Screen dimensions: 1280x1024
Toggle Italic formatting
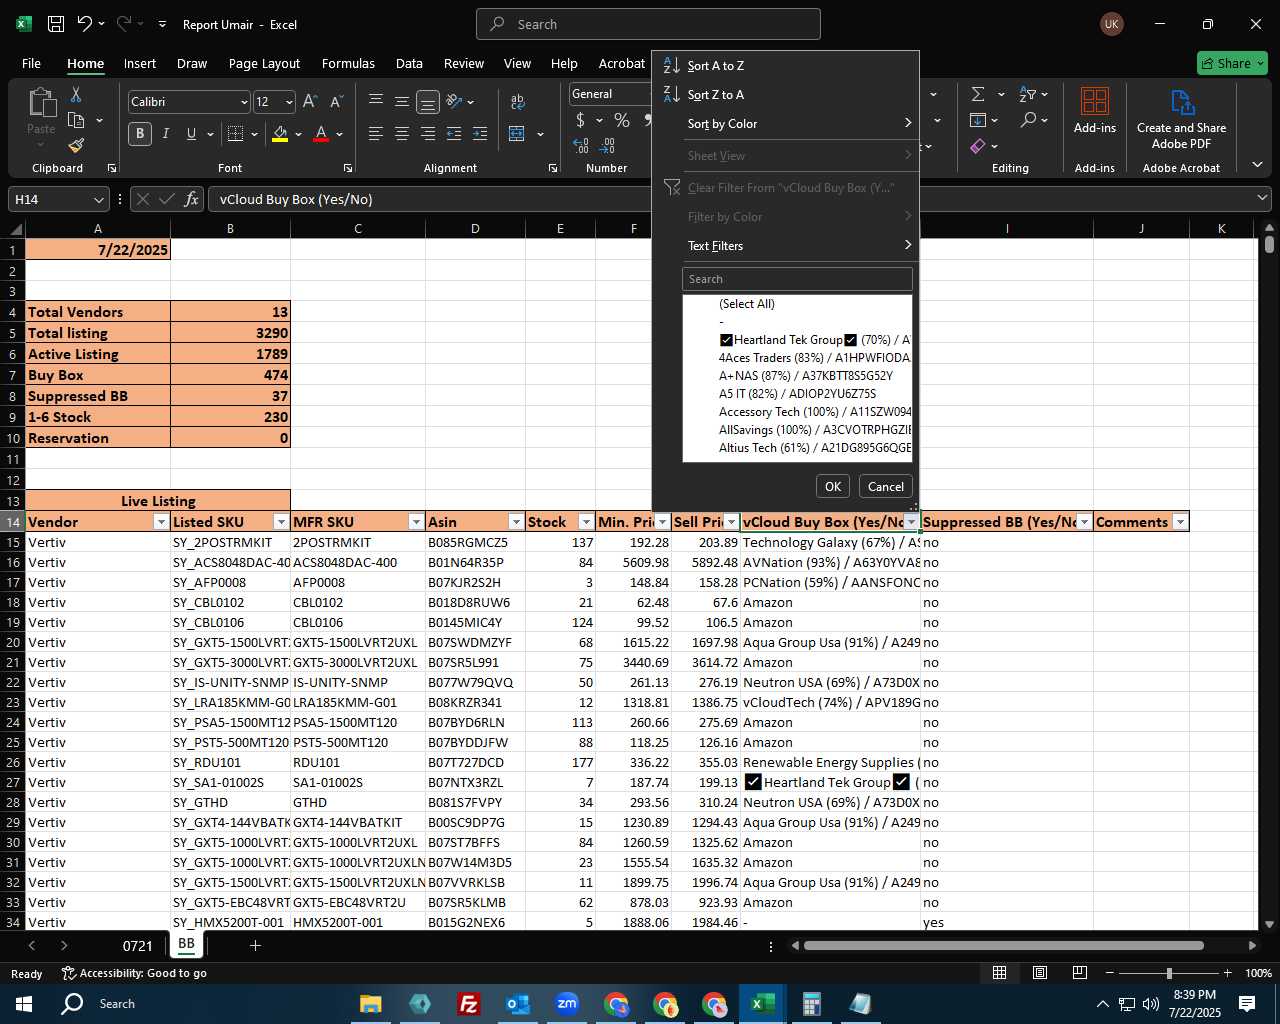[165, 134]
